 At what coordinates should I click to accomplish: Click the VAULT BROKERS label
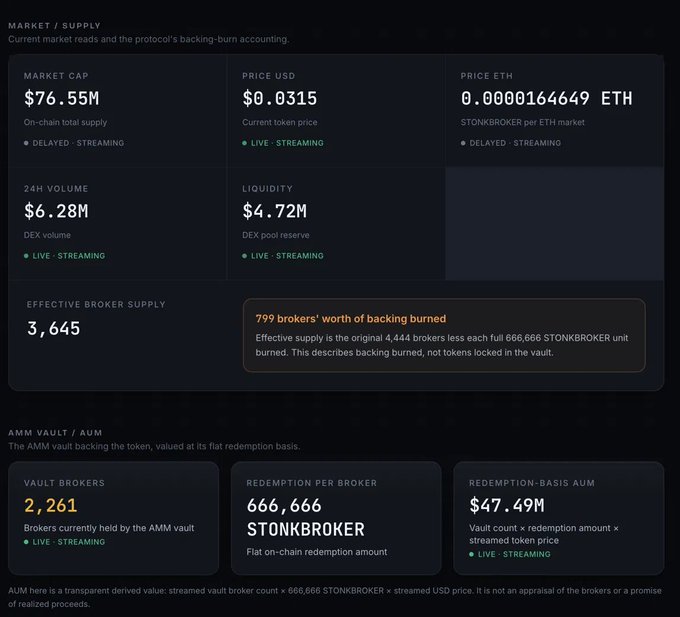pyautogui.click(x=64, y=483)
